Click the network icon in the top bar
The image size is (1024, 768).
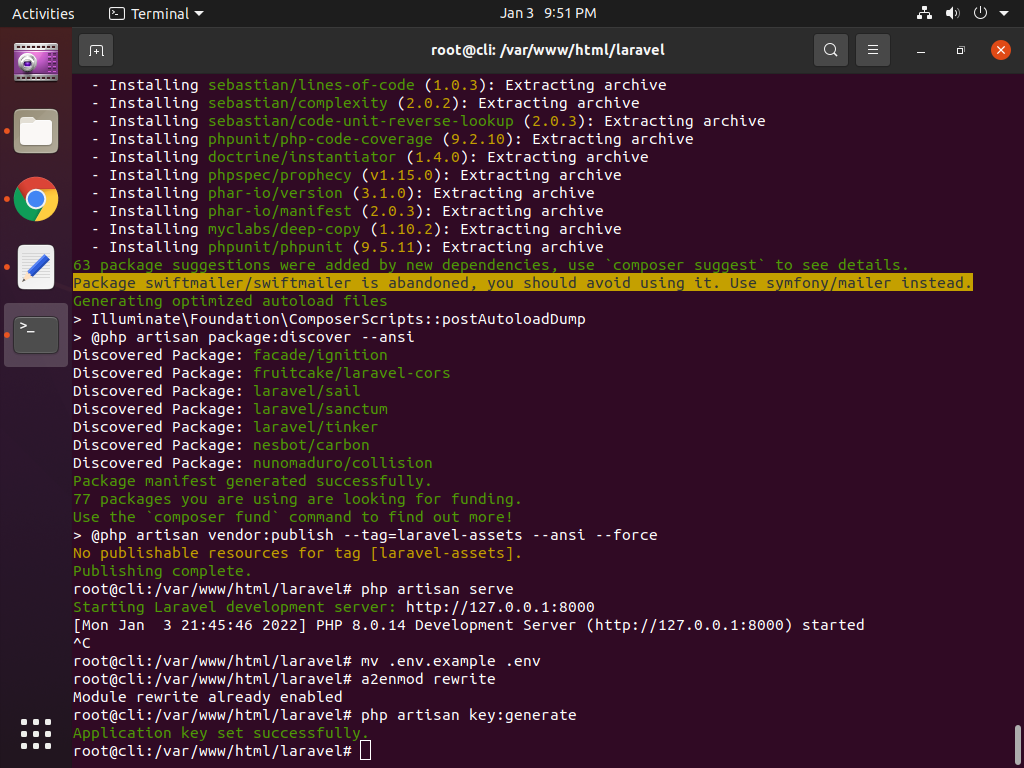coord(923,13)
